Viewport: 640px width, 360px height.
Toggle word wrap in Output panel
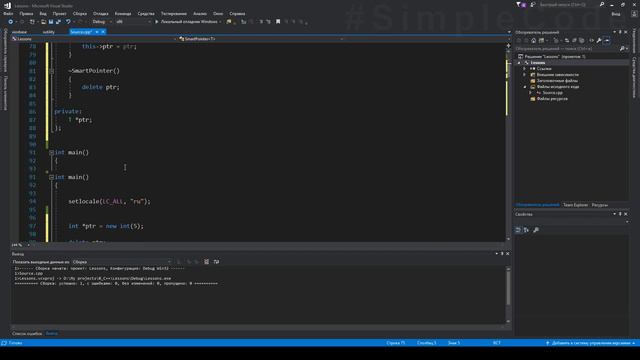[x=216, y=262]
